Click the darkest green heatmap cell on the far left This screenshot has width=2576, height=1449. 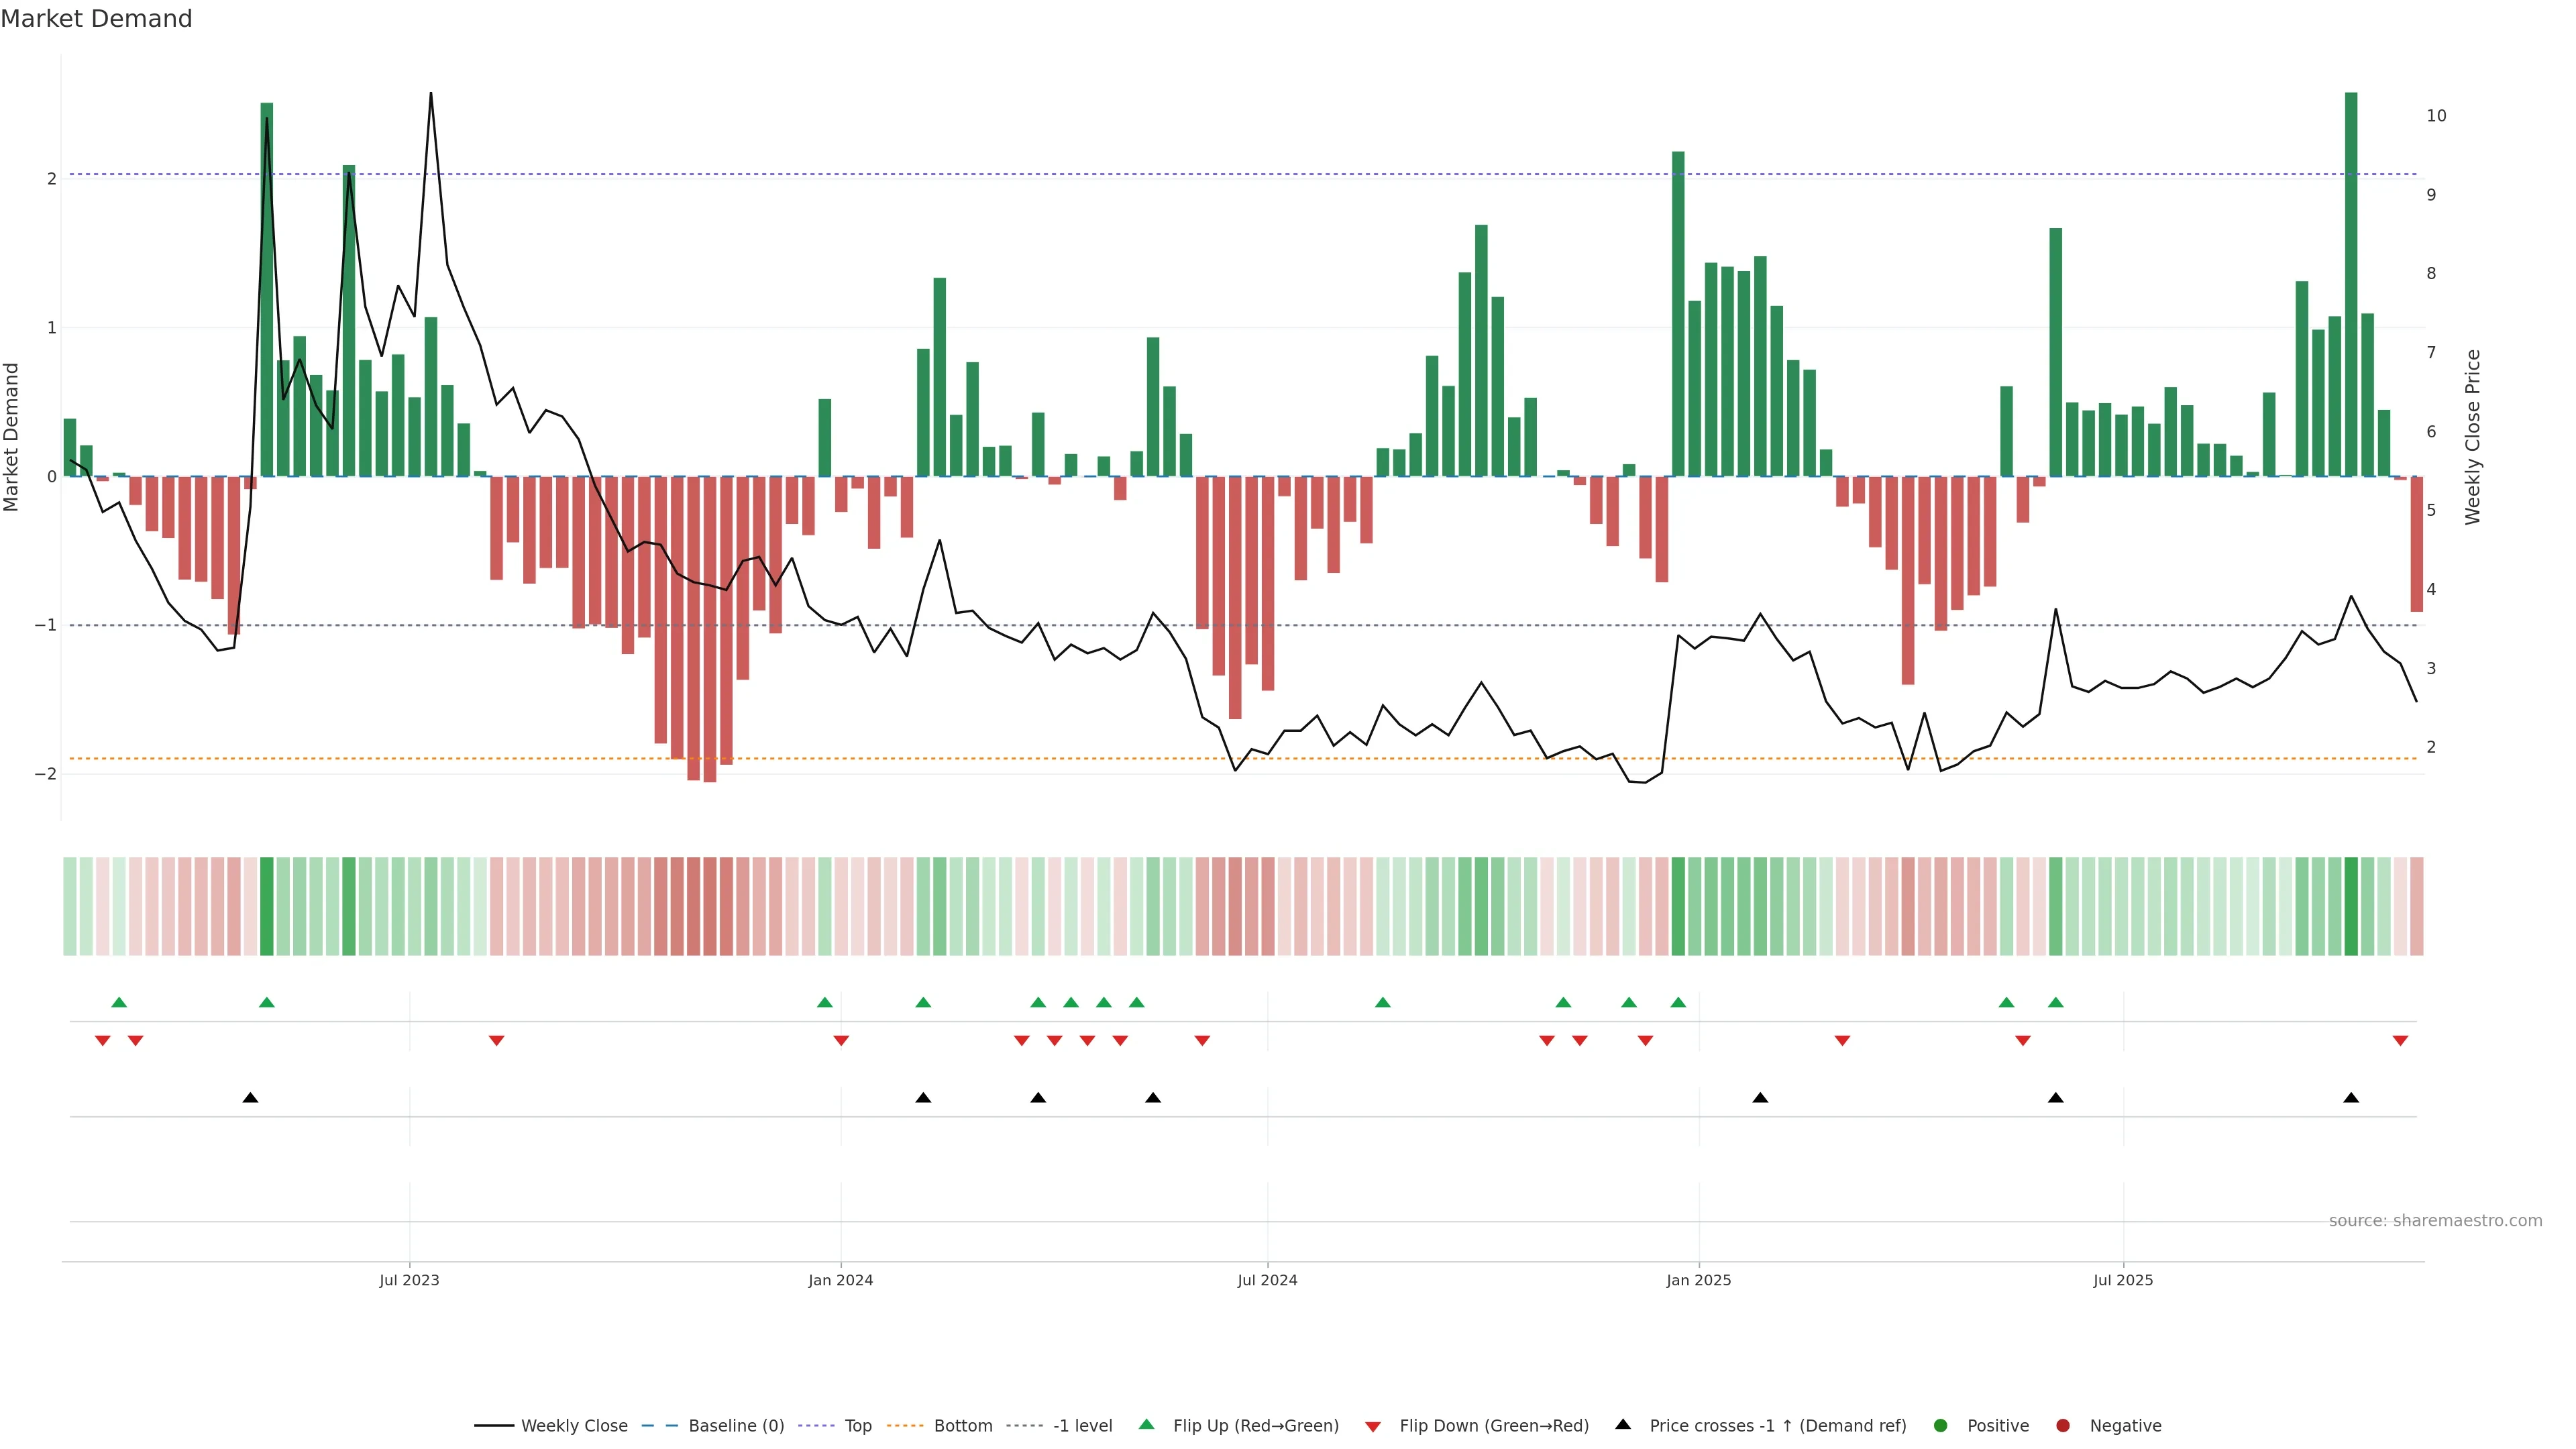pos(266,905)
